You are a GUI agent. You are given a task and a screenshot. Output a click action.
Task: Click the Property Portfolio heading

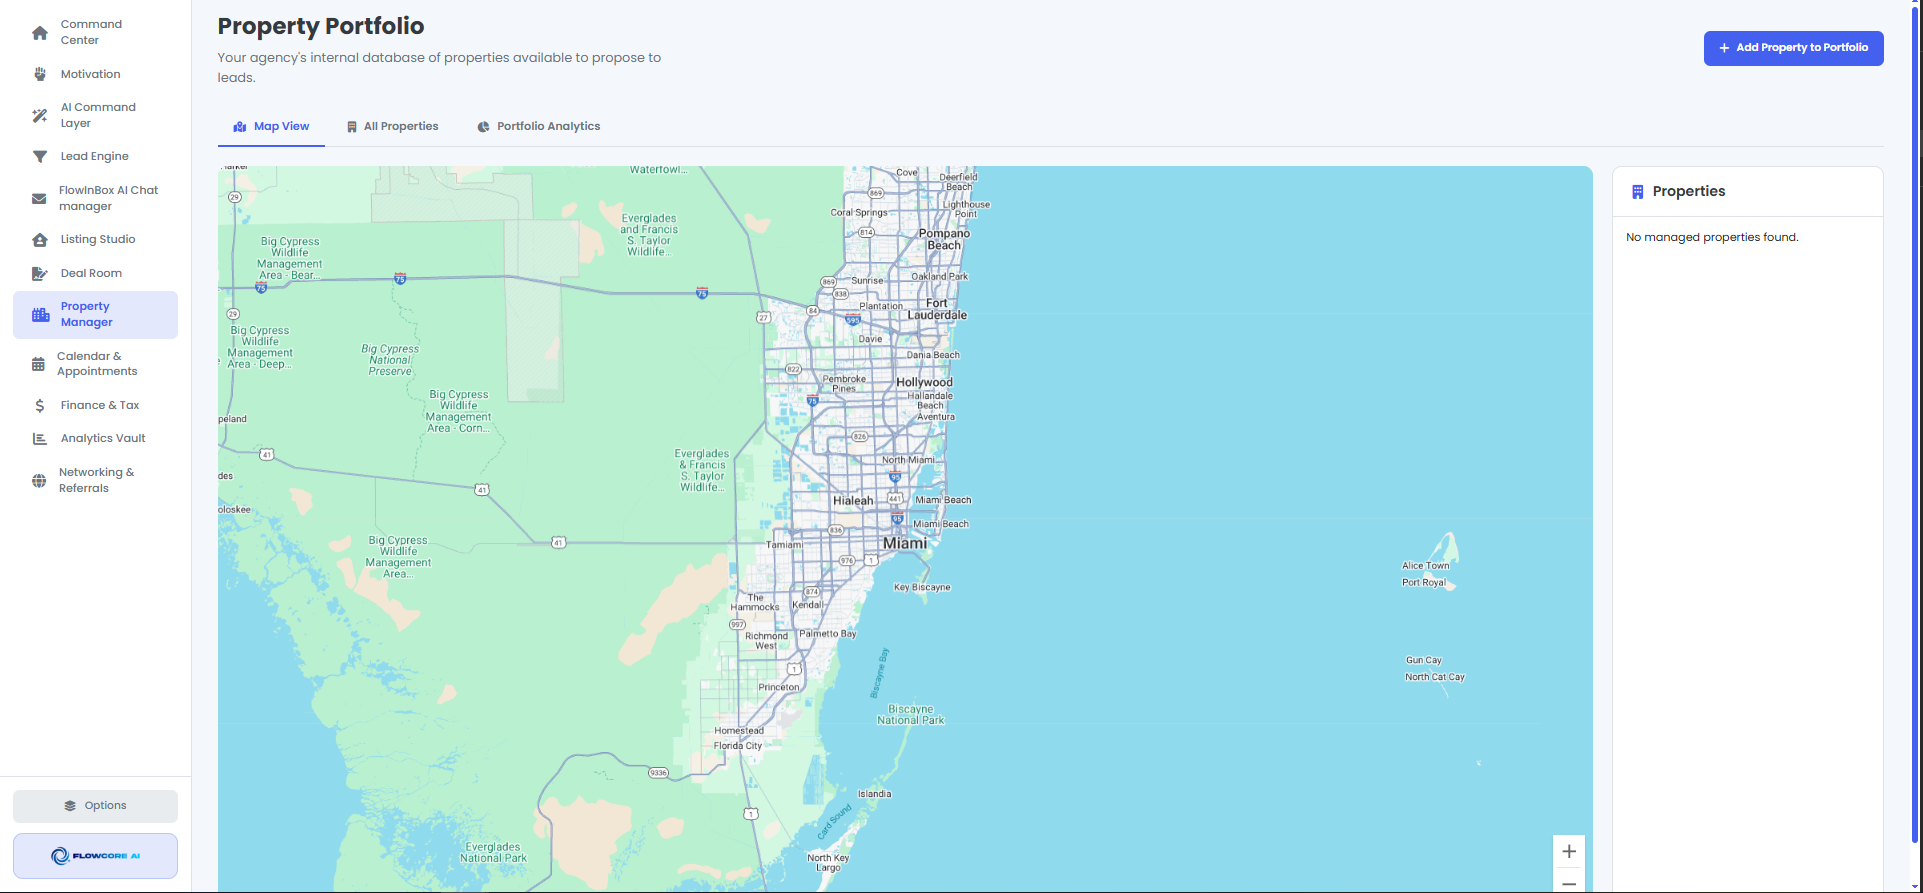[321, 26]
